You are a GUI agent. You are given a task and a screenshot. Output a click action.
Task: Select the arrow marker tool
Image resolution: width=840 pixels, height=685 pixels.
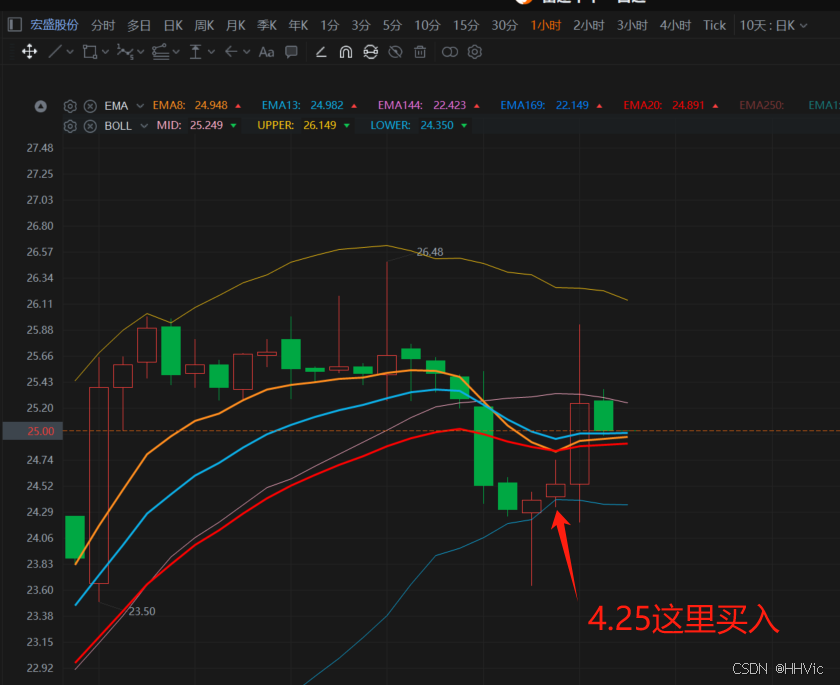231,52
